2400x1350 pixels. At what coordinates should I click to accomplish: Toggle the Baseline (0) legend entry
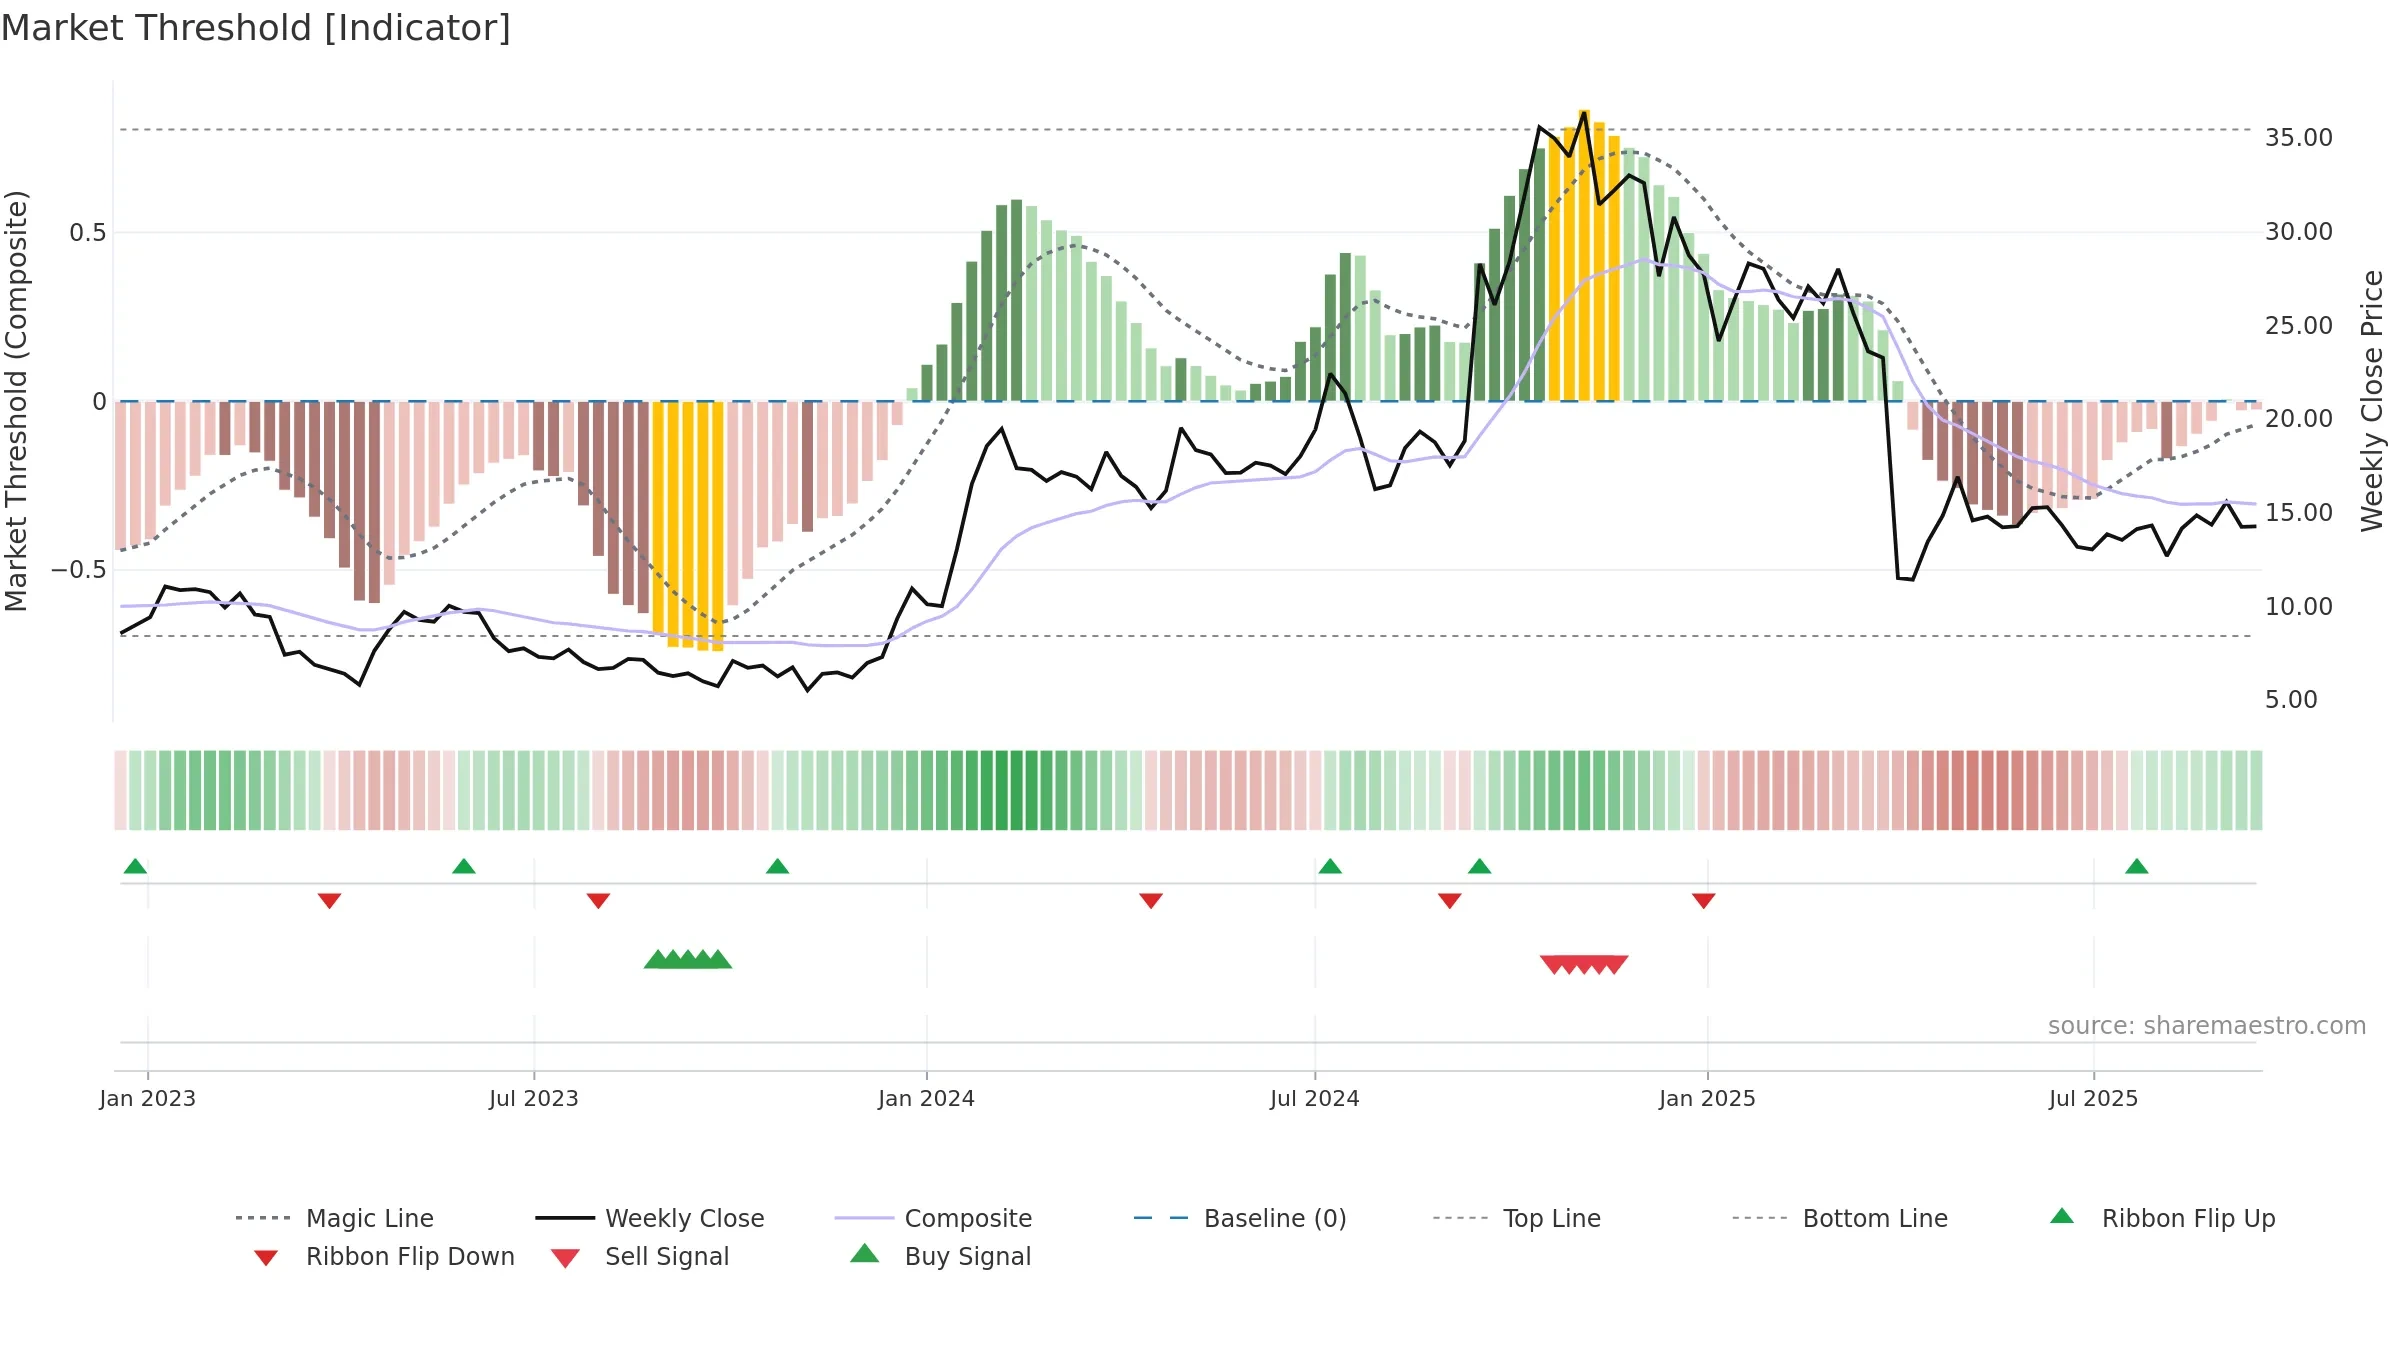[1240, 1218]
